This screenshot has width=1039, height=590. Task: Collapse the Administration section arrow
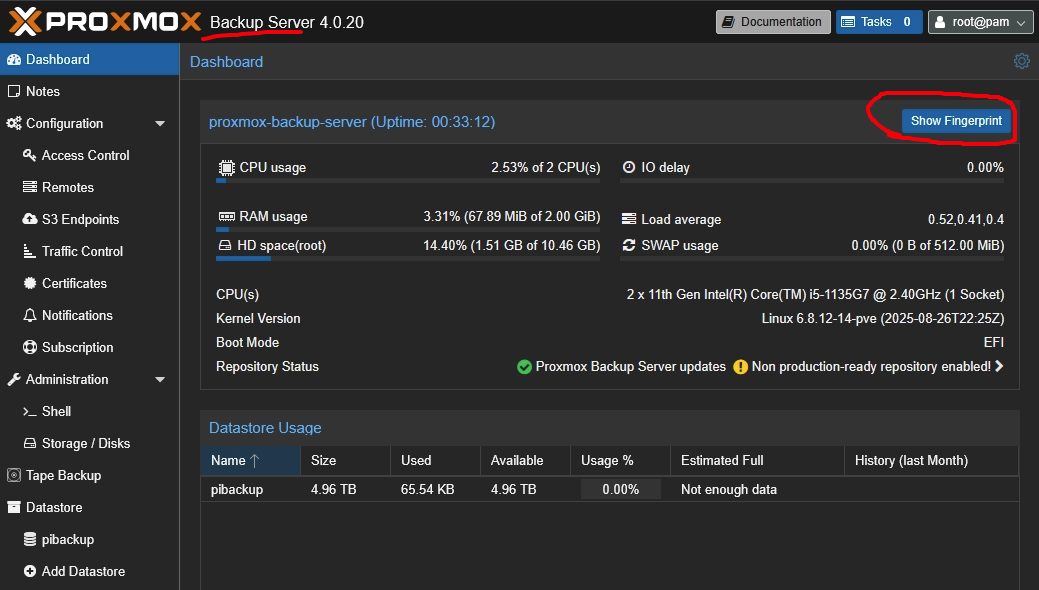point(160,379)
